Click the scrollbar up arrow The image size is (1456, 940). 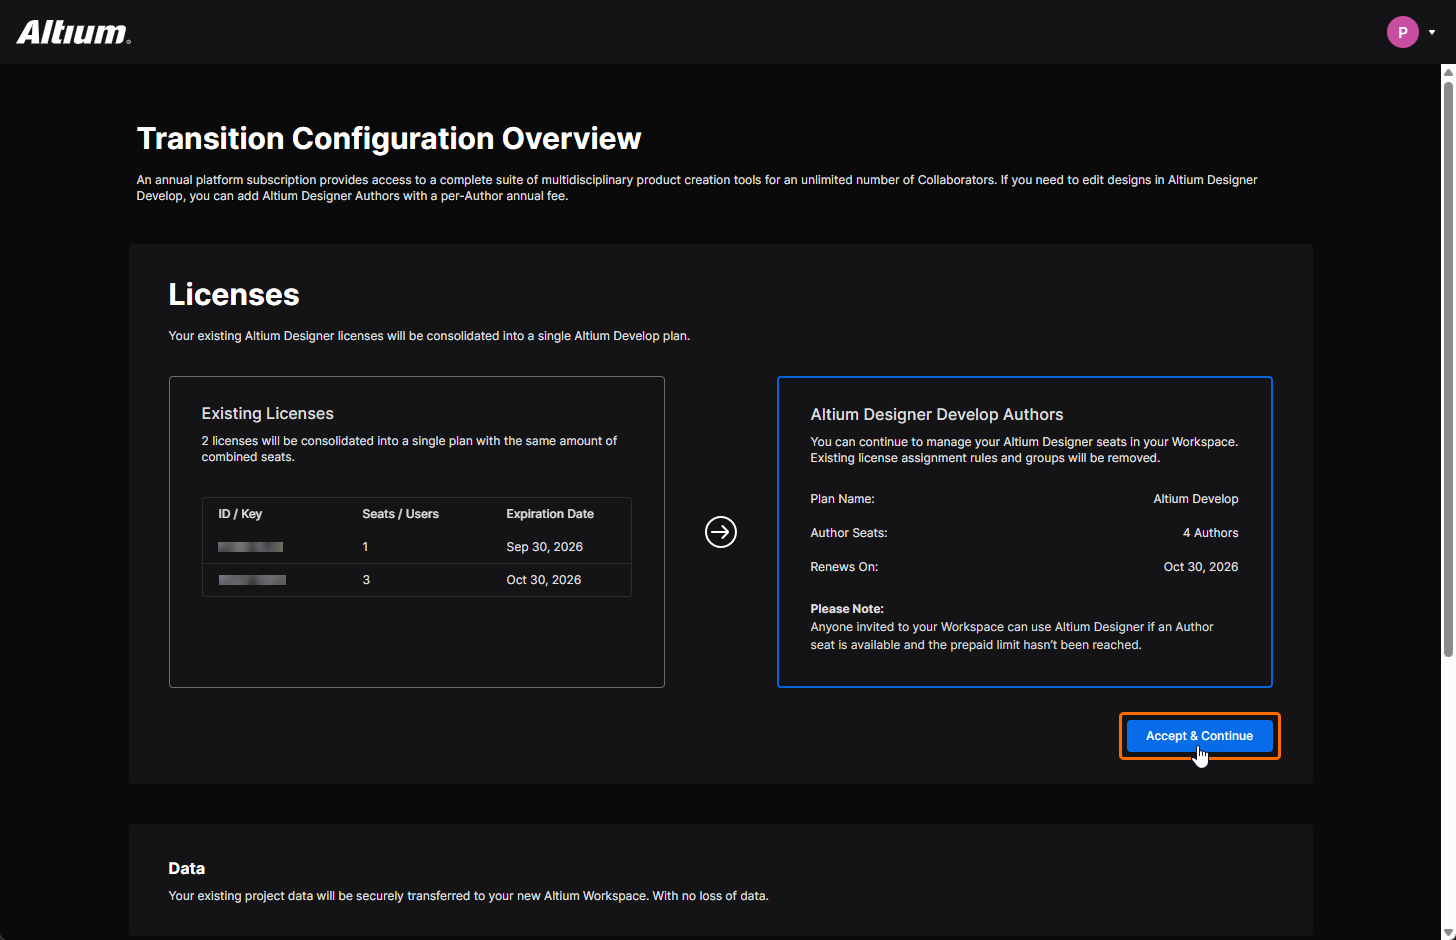coord(1447,72)
